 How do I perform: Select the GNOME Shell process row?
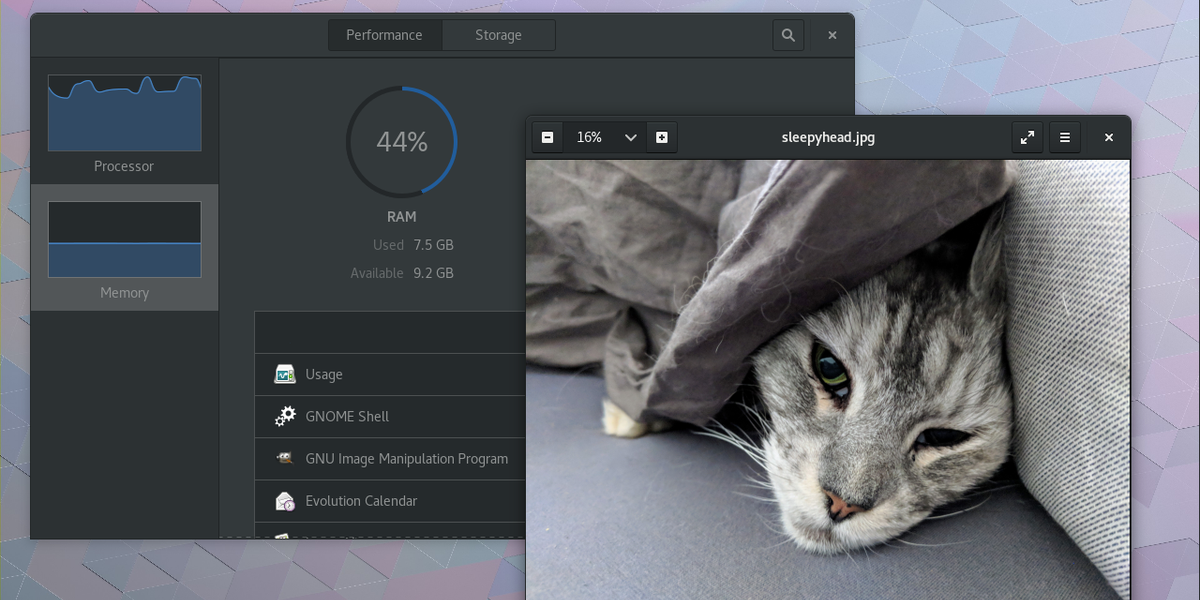point(380,416)
